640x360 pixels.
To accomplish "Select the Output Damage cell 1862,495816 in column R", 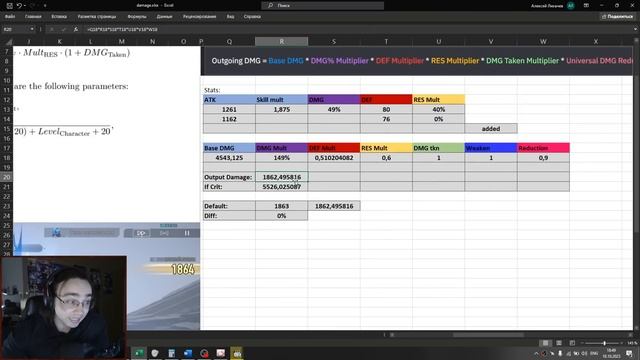I will pyautogui.click(x=282, y=177).
